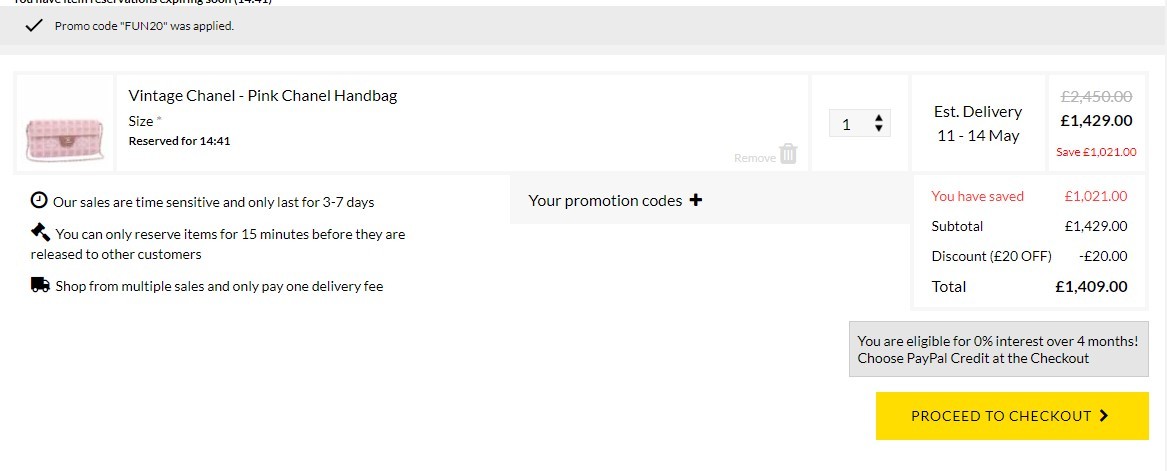Click the Remove link text
Image resolution: width=1167 pixels, height=471 pixels.
(755, 158)
